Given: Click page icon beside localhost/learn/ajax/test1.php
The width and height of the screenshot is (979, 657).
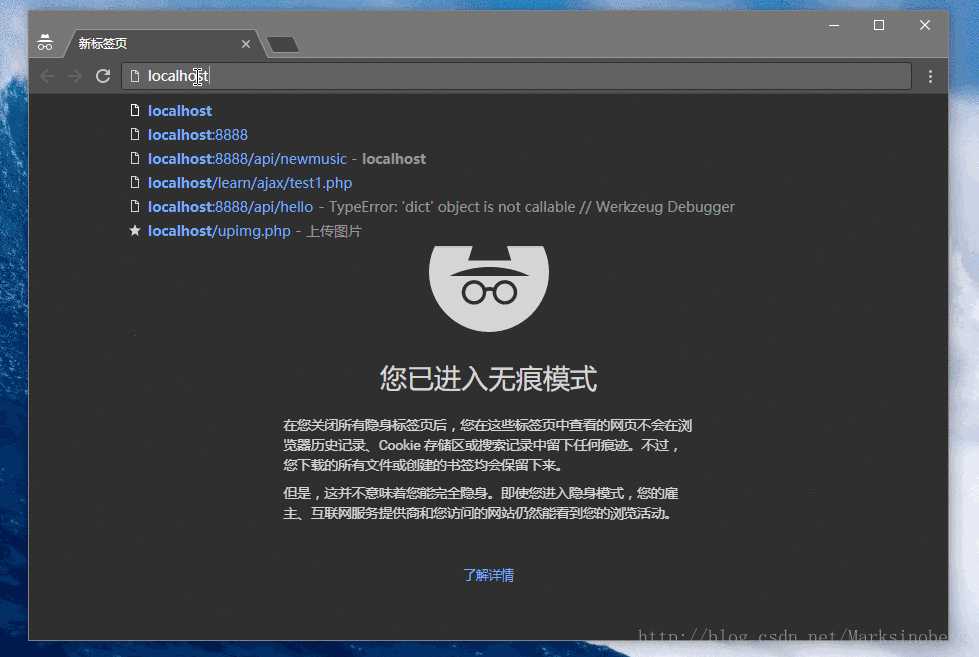Looking at the screenshot, I should [x=134, y=182].
